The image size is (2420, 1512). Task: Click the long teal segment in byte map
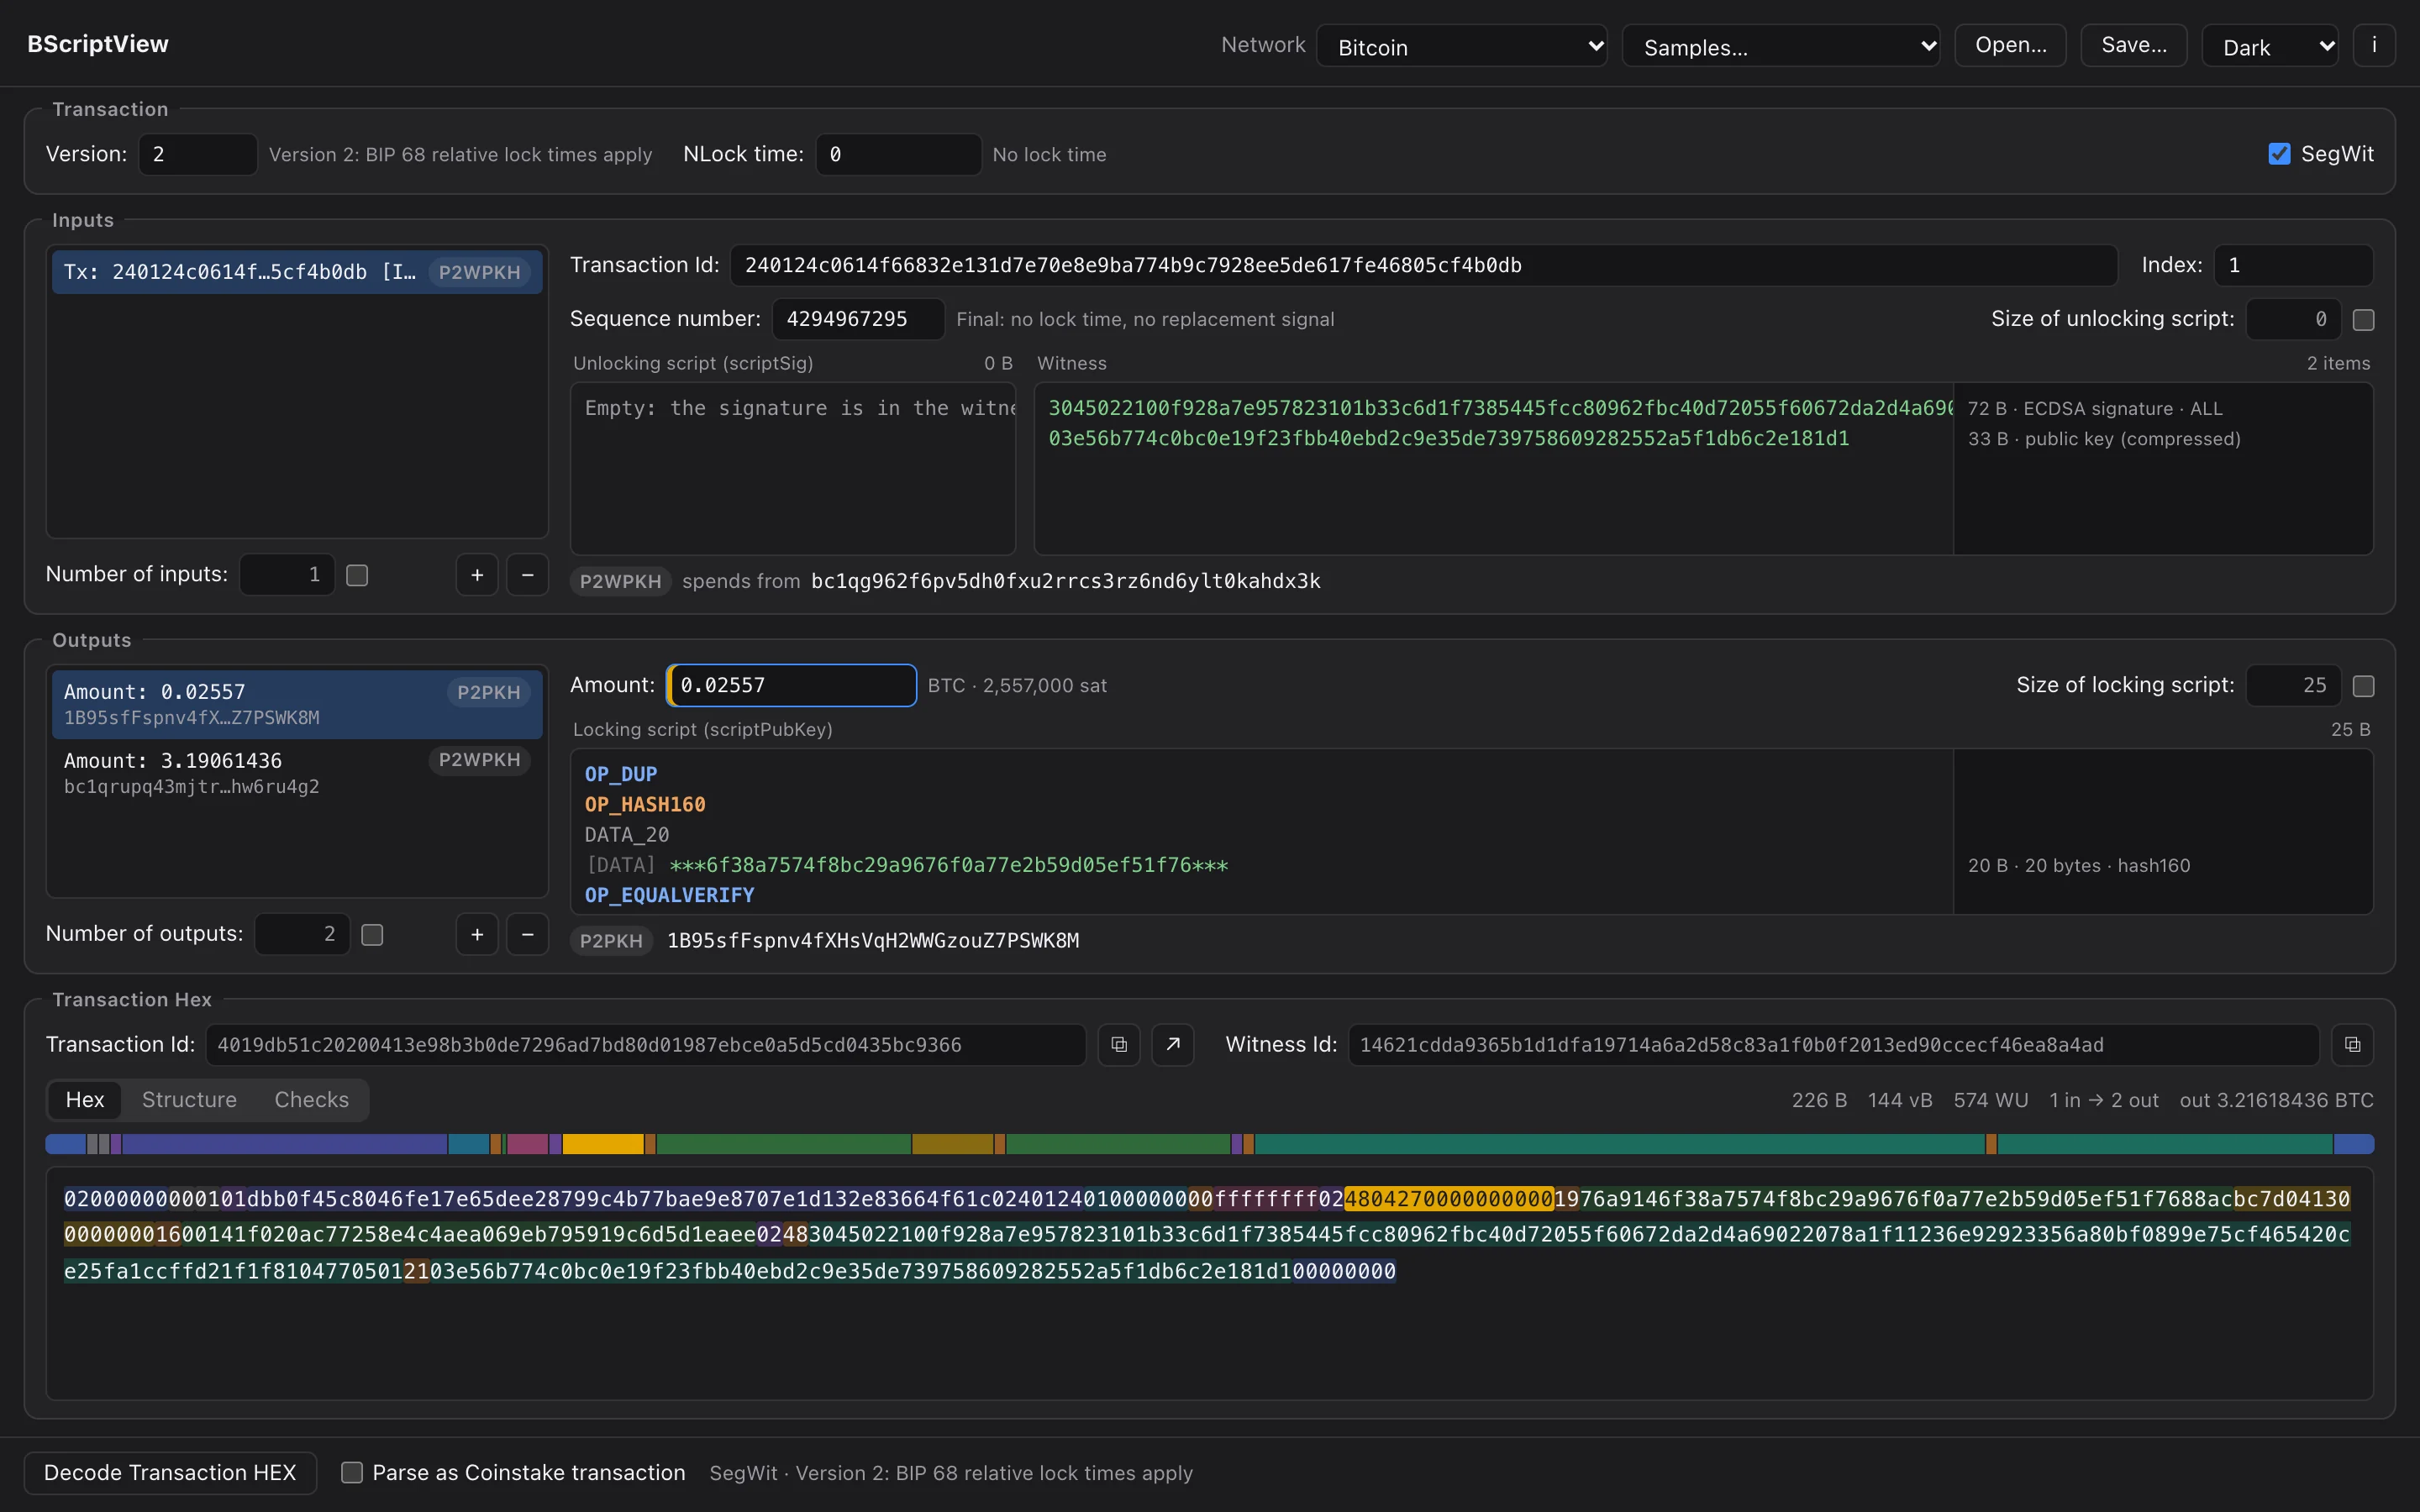1619,1144
